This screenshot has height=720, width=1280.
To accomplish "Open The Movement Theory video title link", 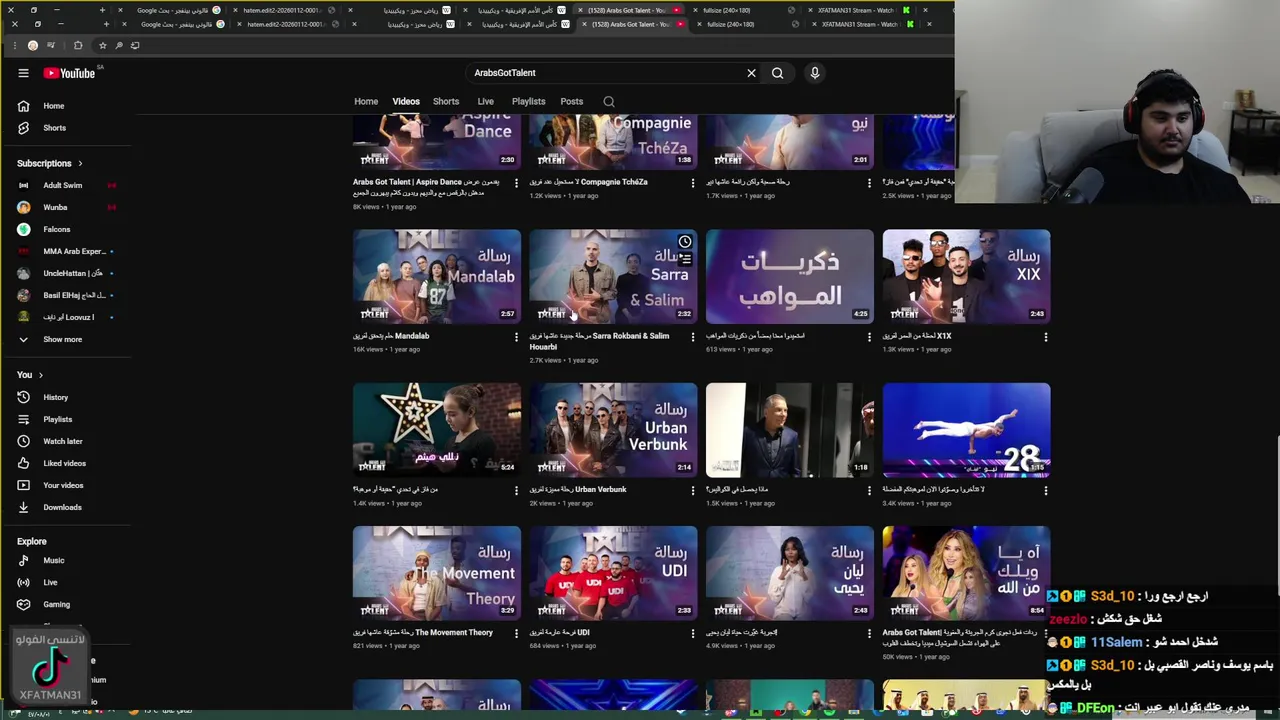I will [x=423, y=632].
